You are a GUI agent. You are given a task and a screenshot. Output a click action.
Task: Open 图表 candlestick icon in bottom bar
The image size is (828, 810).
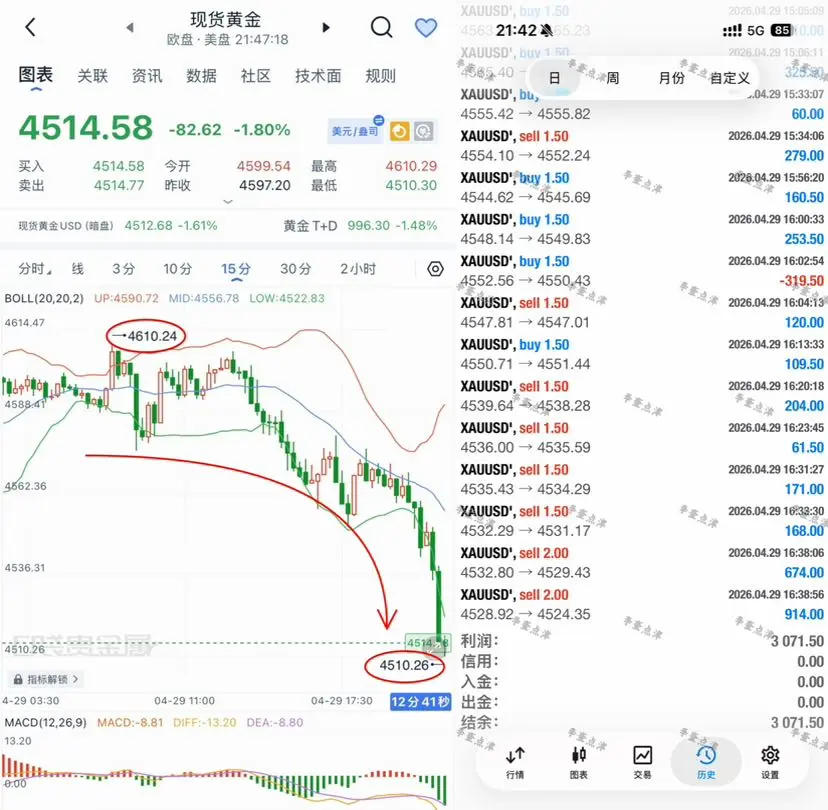(579, 762)
